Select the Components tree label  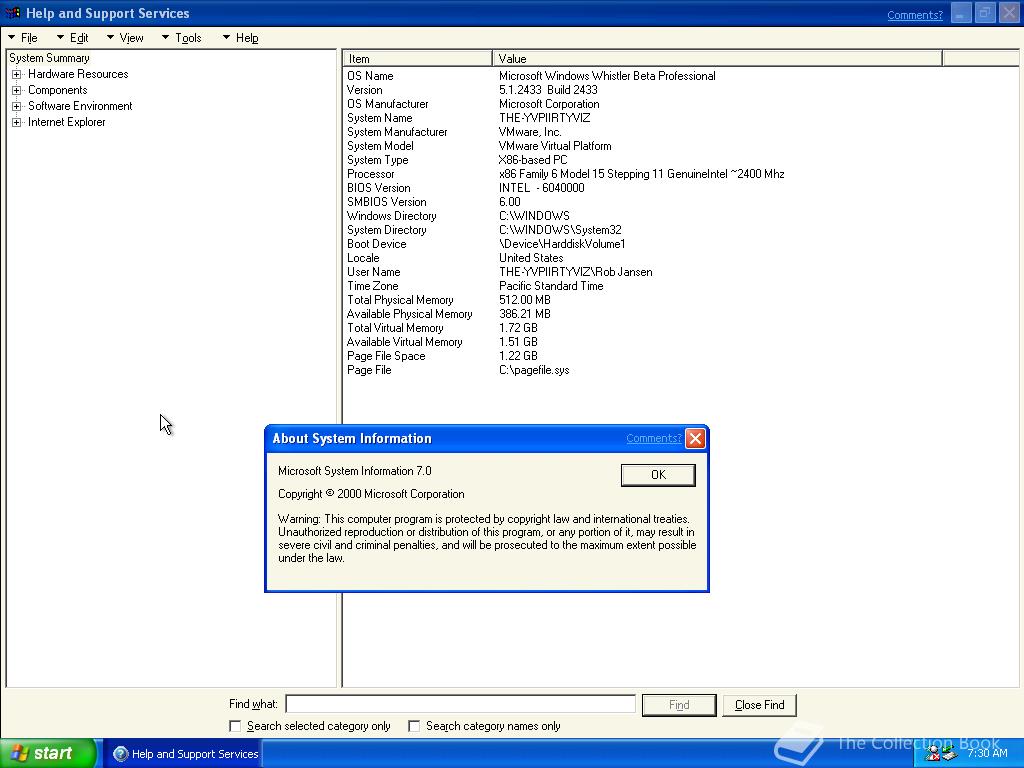pyautogui.click(x=57, y=90)
